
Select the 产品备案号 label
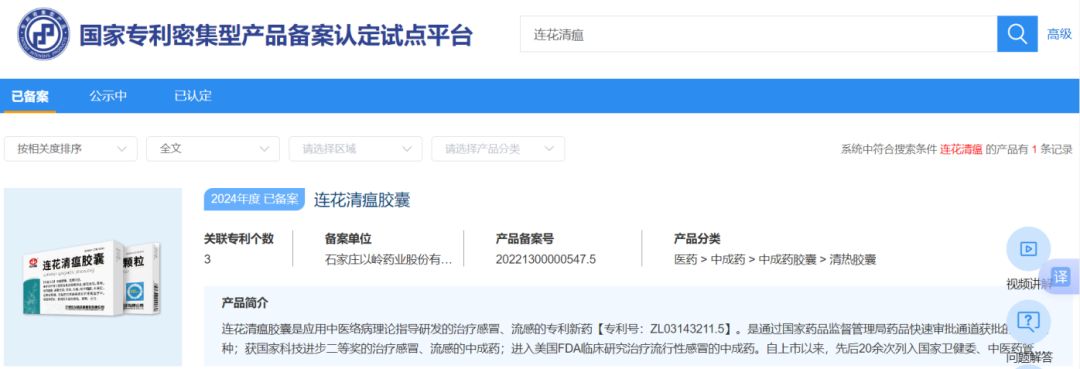pos(524,239)
